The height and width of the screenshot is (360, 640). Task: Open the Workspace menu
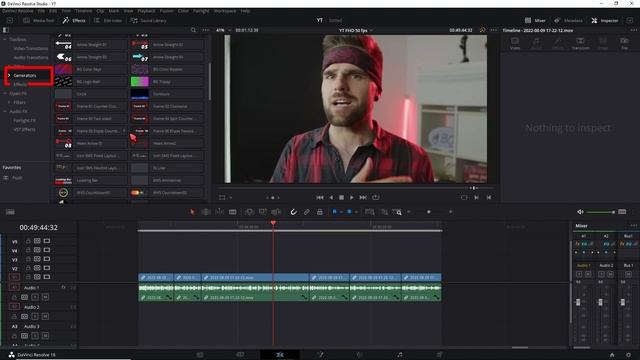pos(225,11)
